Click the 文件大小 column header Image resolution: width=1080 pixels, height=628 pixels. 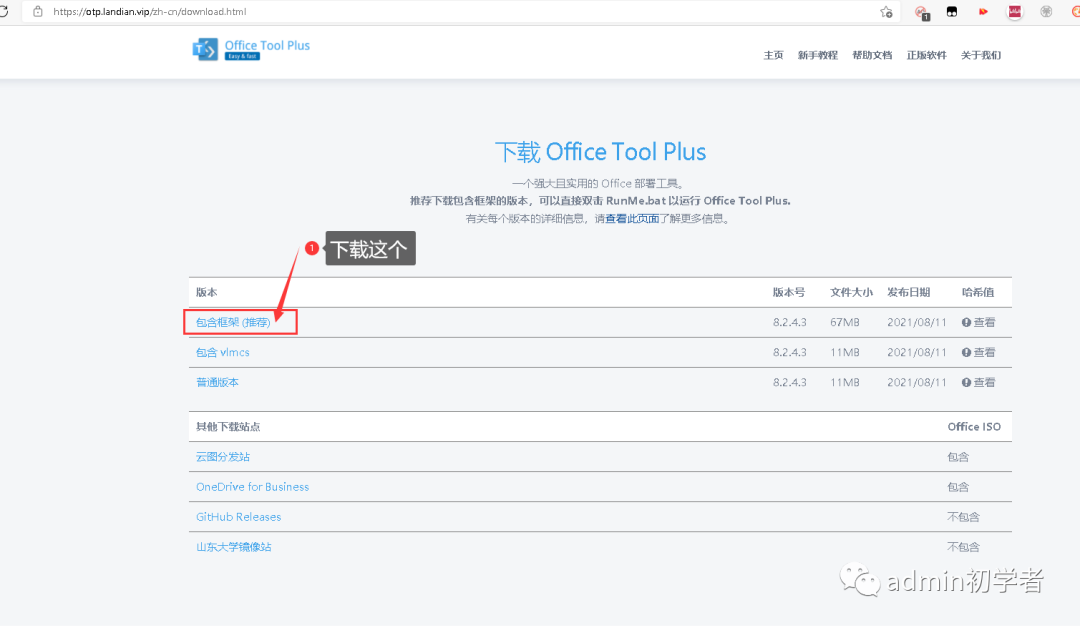pyautogui.click(x=851, y=292)
